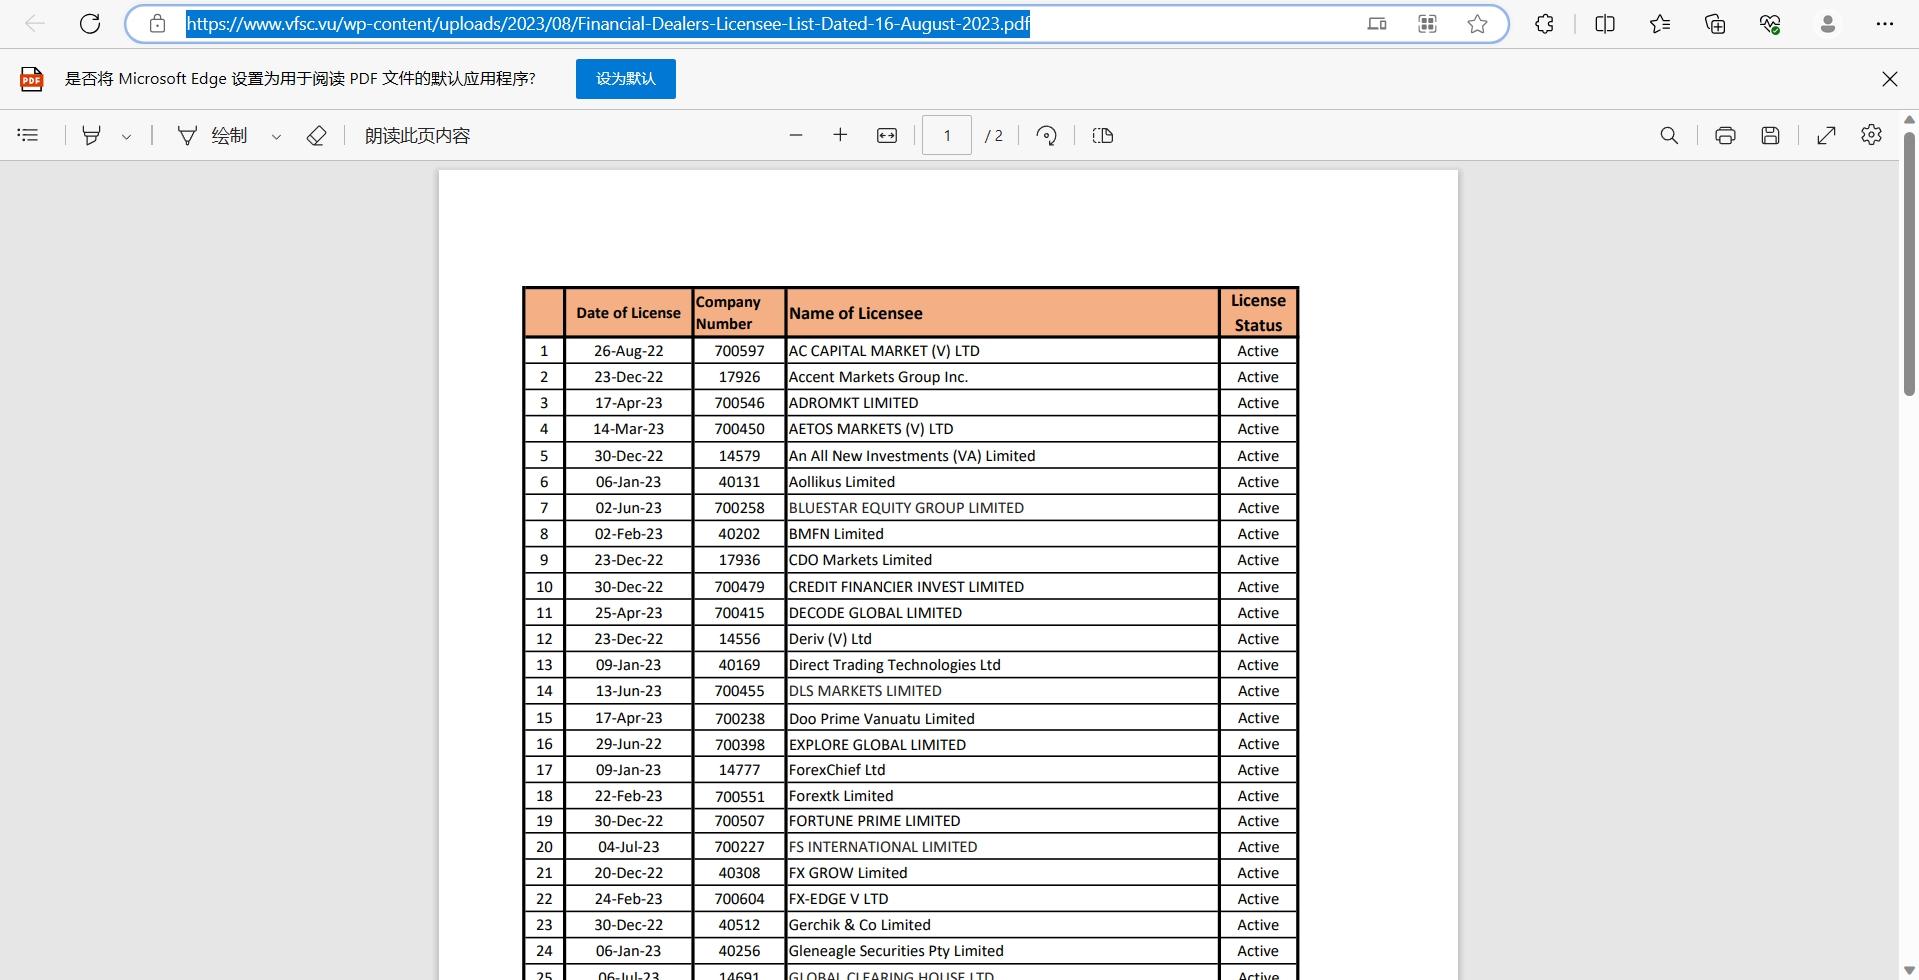Click 'ForexChief Ltd' licensee name
This screenshot has height=980, width=1919.
coord(837,770)
